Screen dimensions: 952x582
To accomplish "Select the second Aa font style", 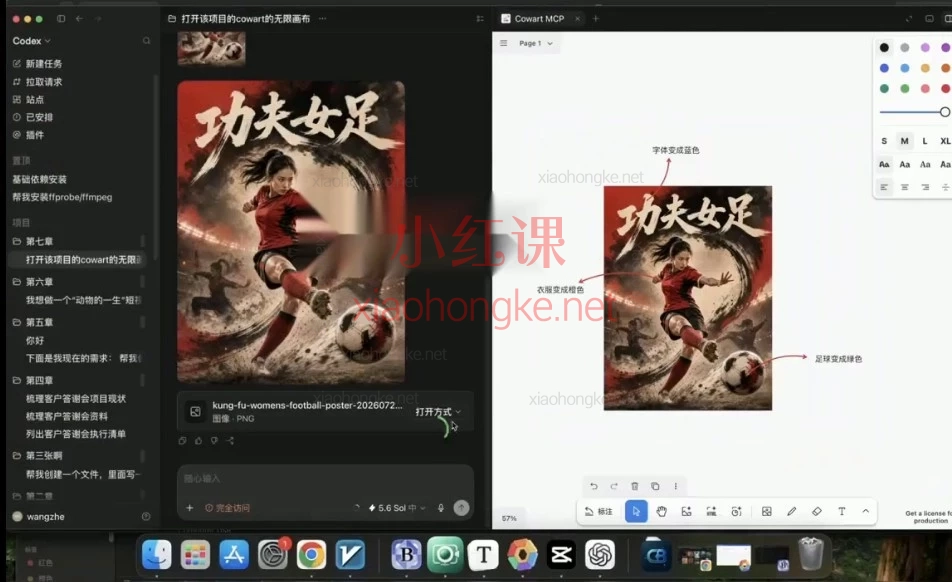I will 905,164.
